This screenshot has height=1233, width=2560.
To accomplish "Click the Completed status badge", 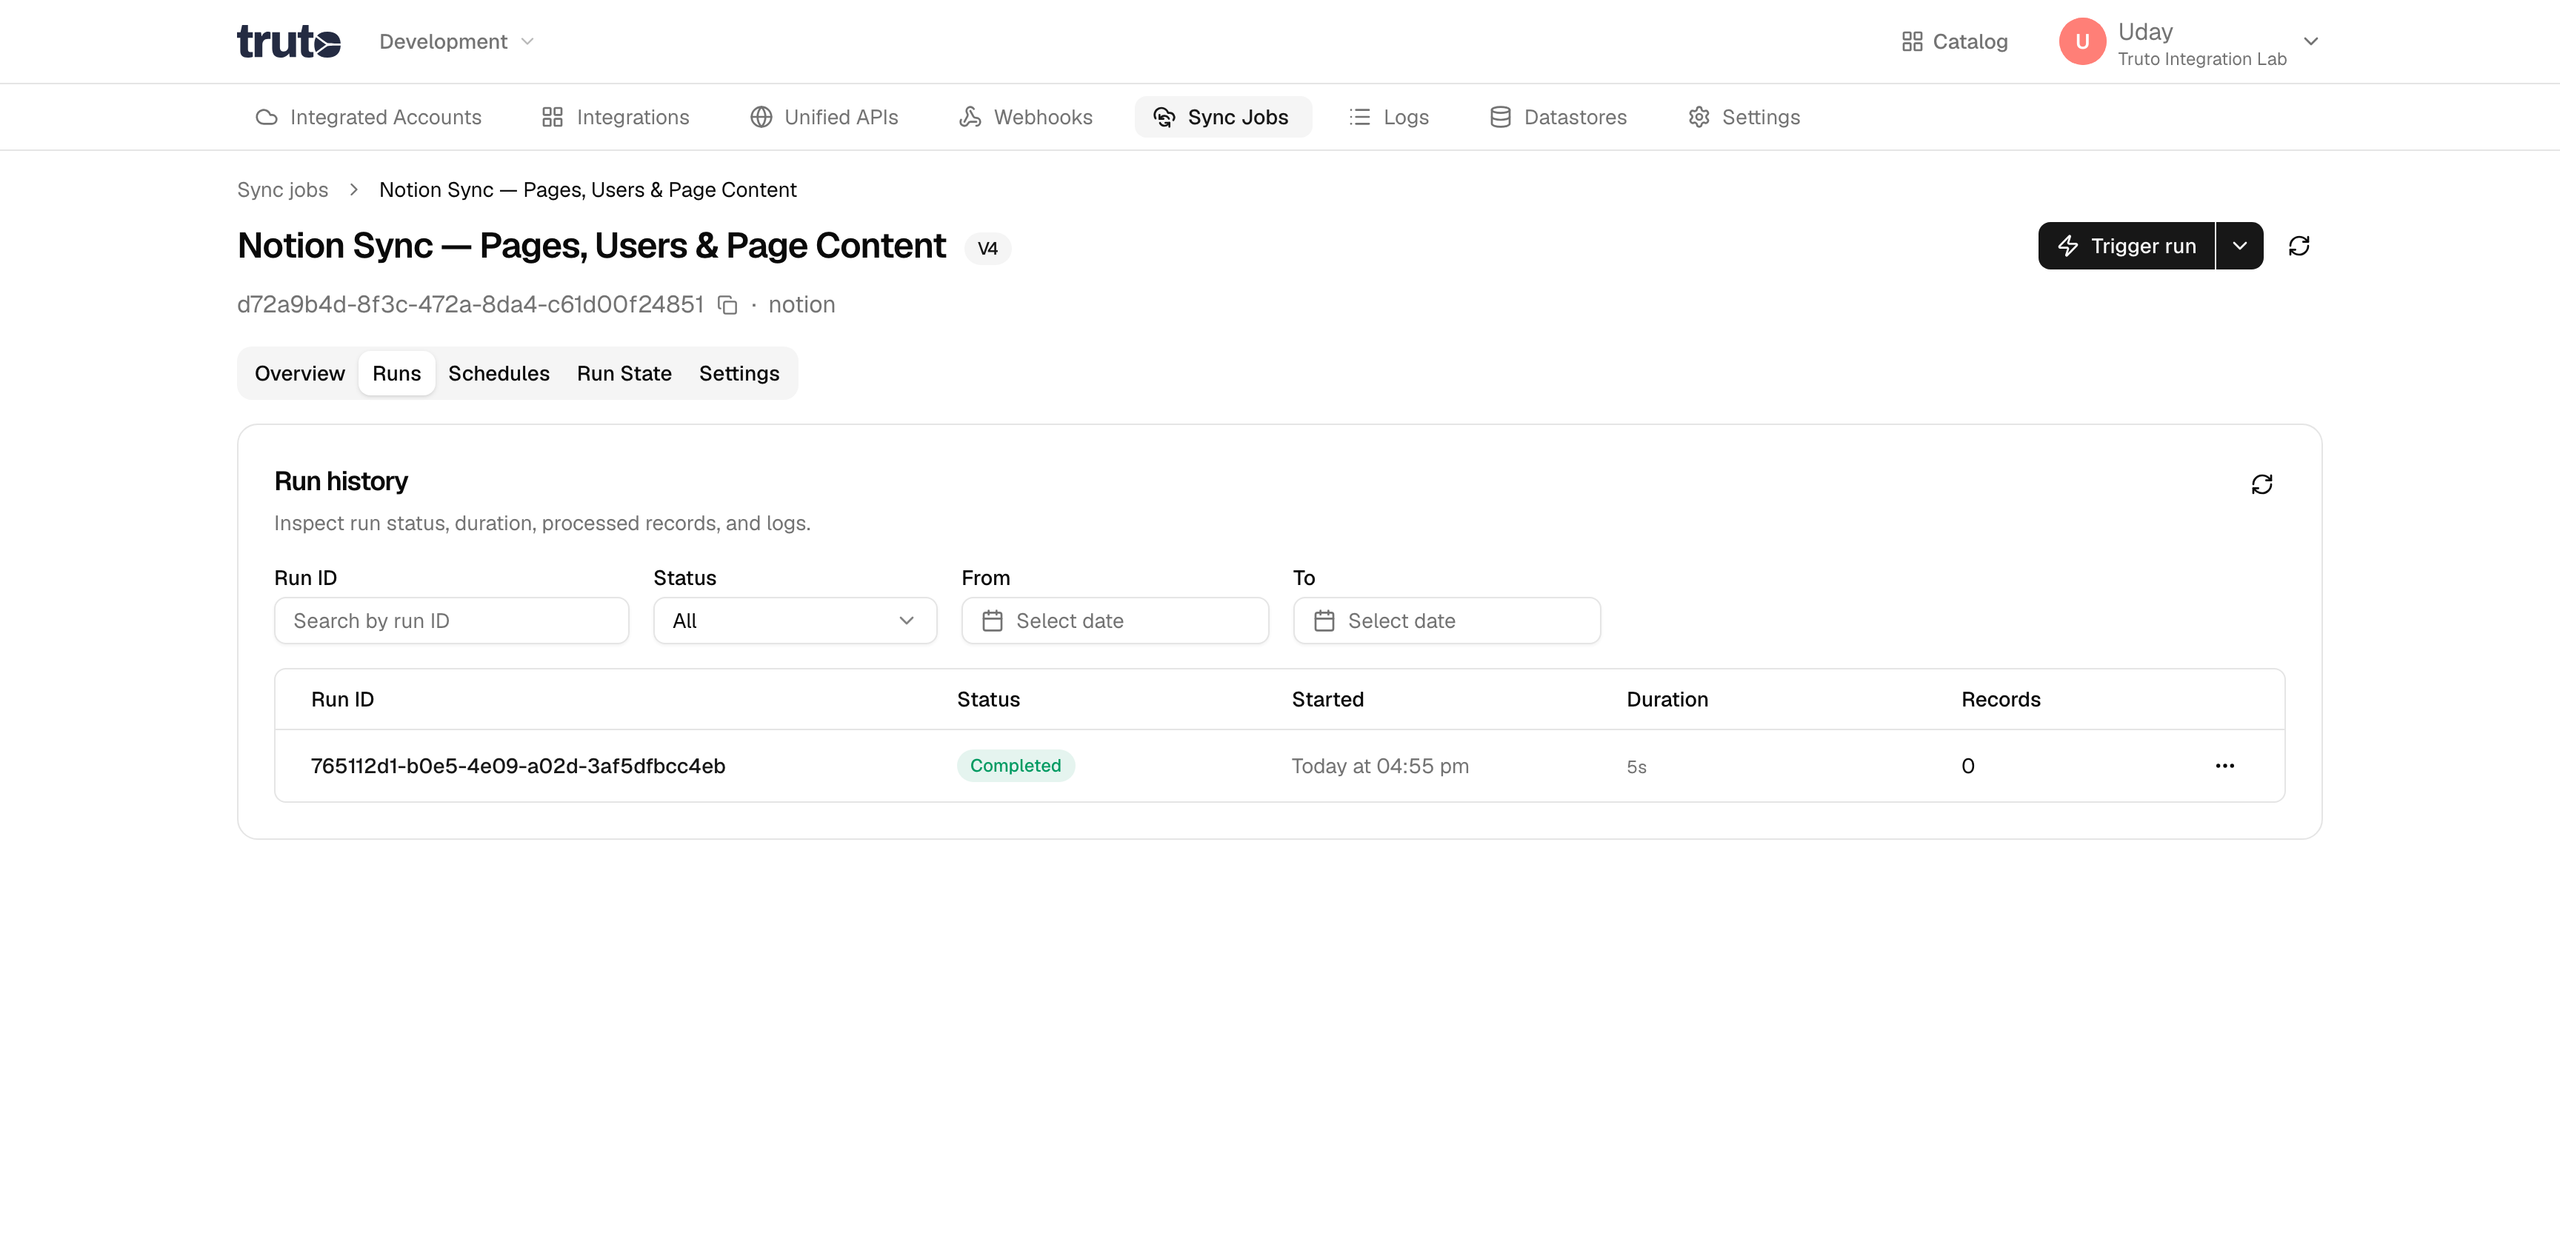I will coord(1016,766).
